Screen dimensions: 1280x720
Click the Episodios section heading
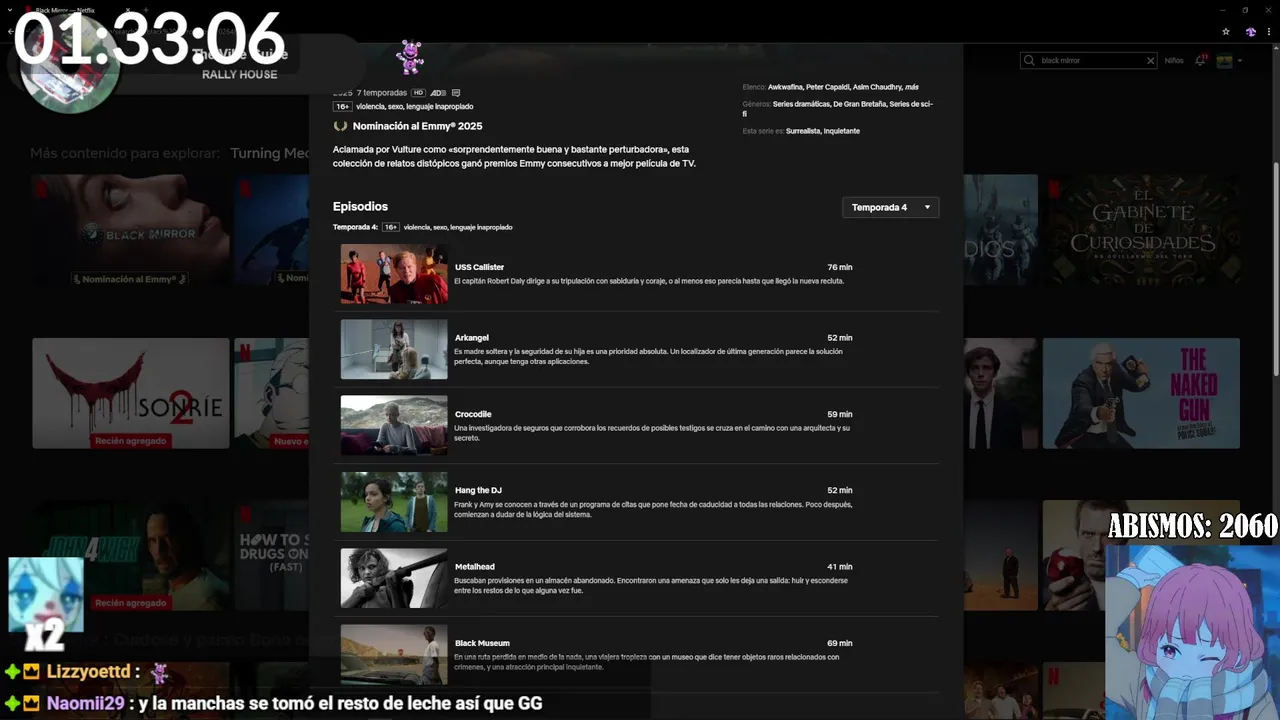click(360, 206)
